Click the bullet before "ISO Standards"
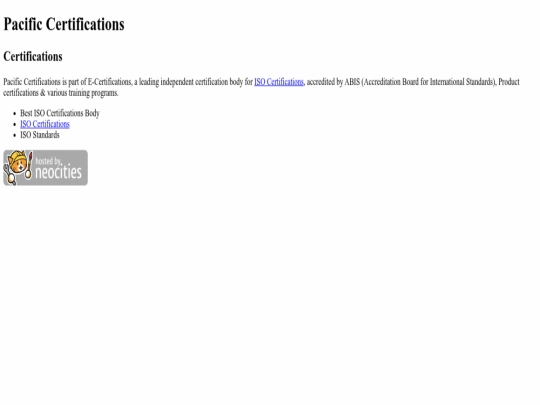Screen dimensions: 540x405 point(14,135)
